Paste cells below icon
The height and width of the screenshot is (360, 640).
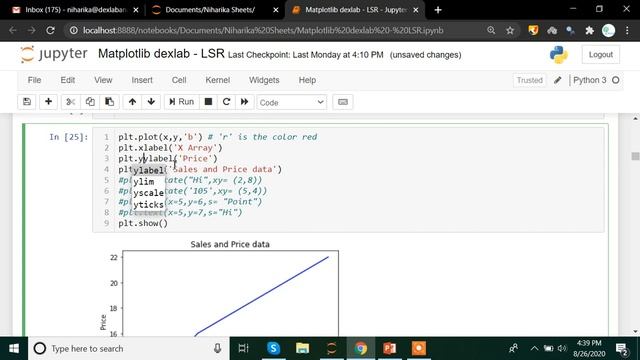pyautogui.click(x=109, y=102)
